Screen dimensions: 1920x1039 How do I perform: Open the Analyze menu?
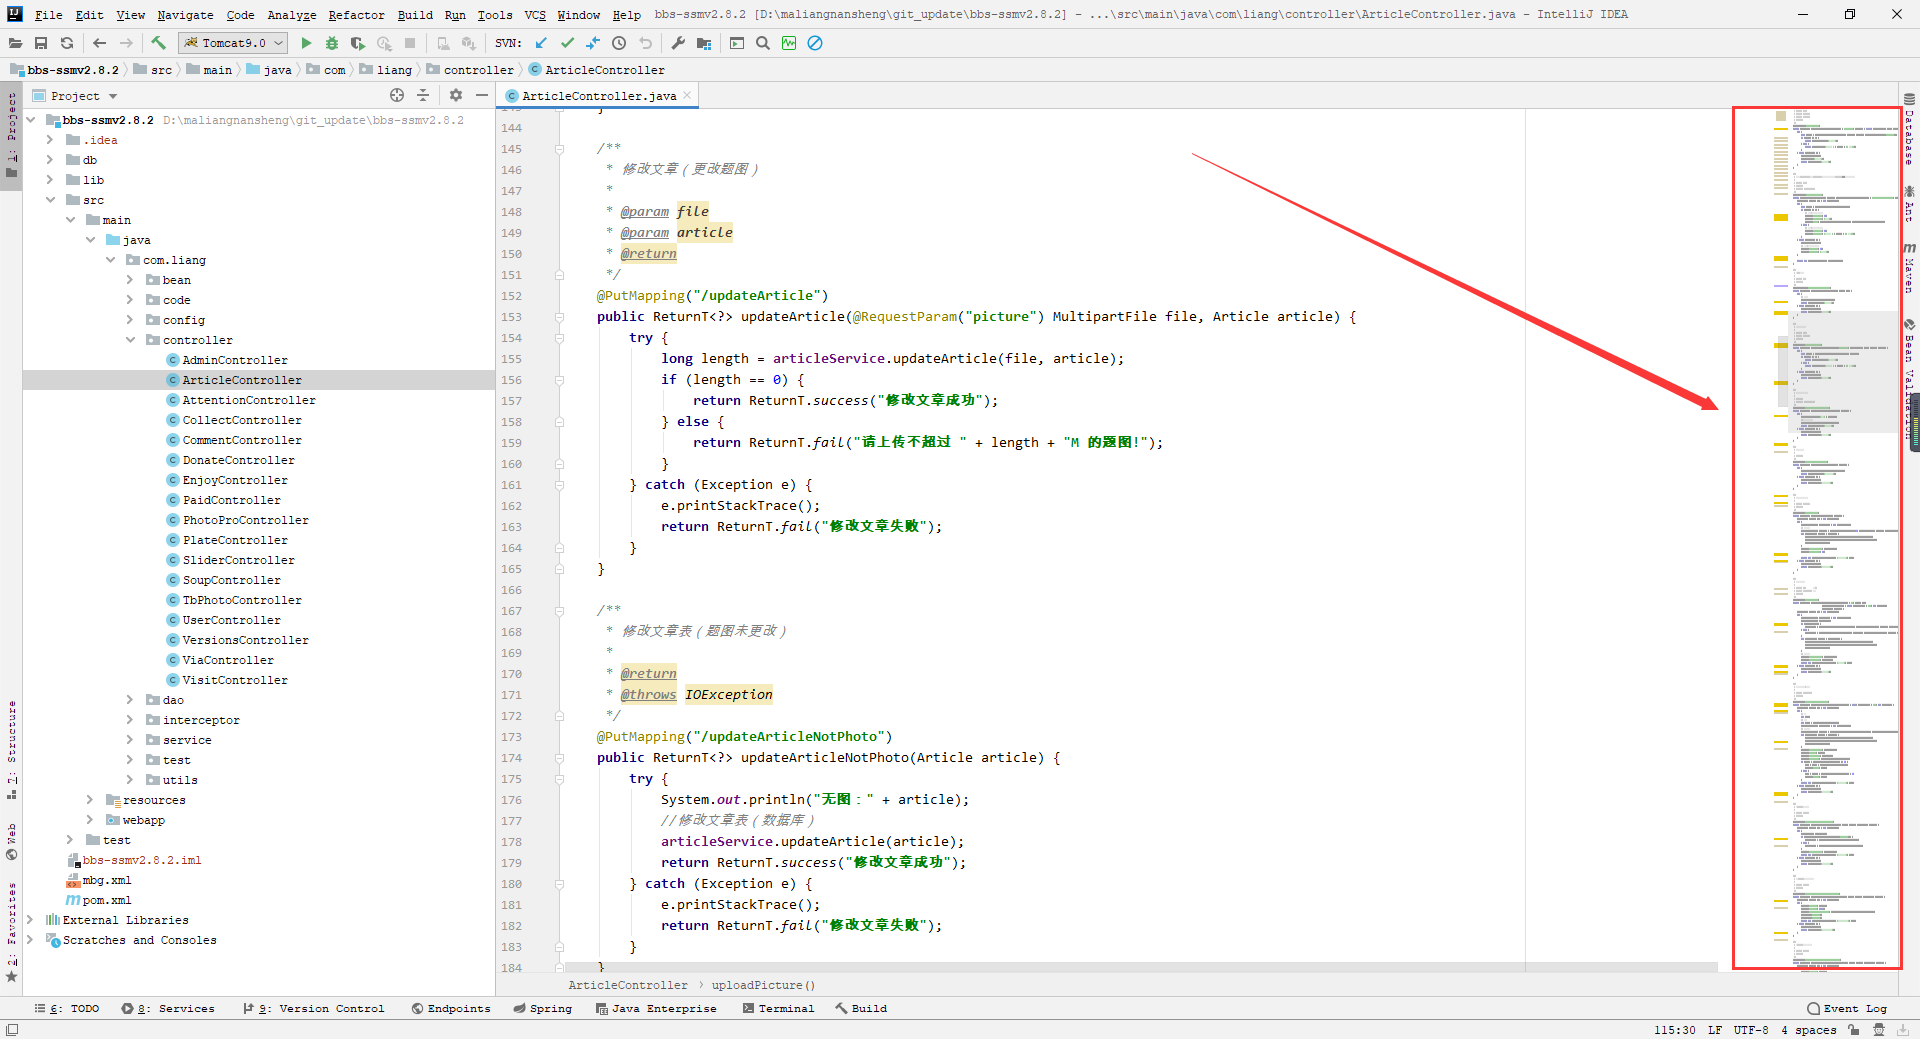(x=291, y=15)
